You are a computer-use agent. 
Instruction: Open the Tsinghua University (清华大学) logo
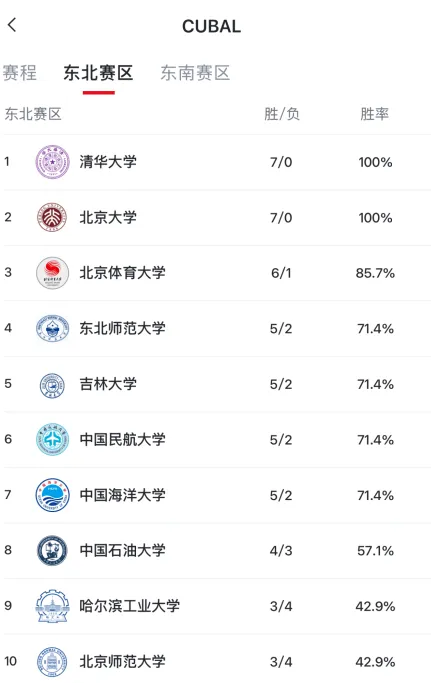(52, 162)
